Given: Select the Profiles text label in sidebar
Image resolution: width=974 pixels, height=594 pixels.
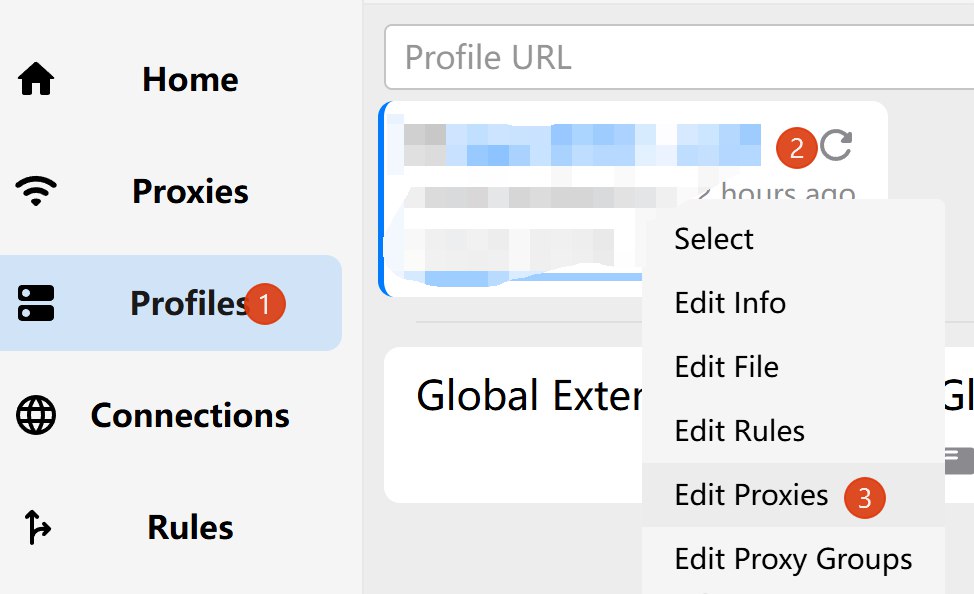Looking at the screenshot, I should click(188, 303).
